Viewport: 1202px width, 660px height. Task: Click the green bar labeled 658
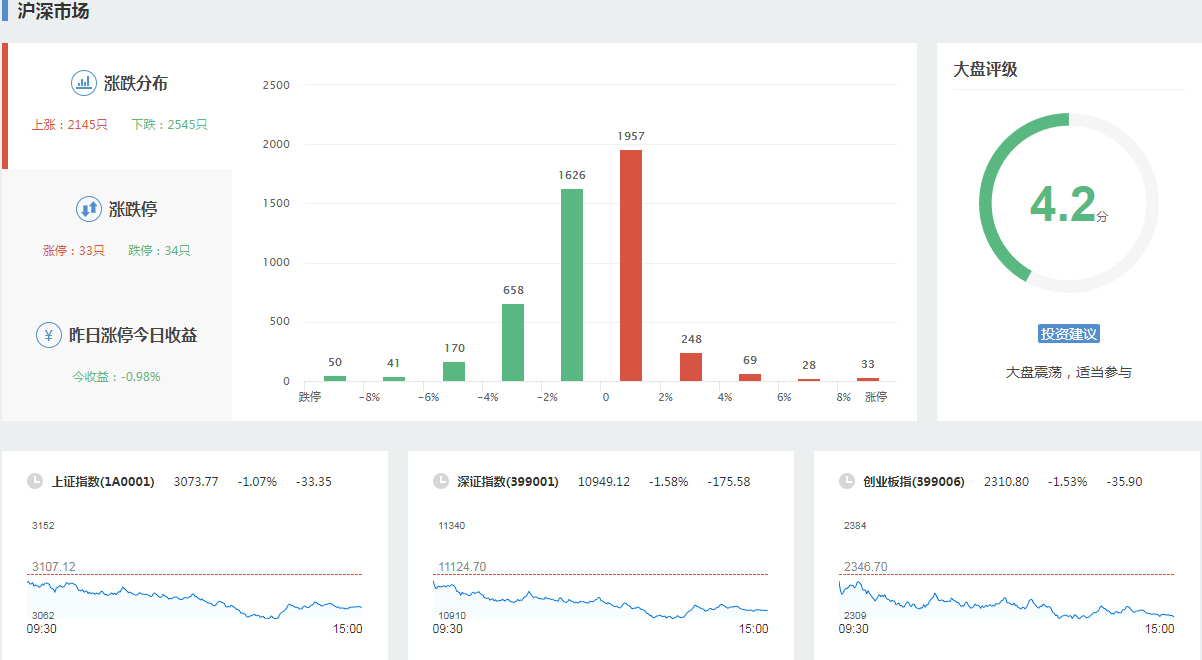[x=513, y=342]
